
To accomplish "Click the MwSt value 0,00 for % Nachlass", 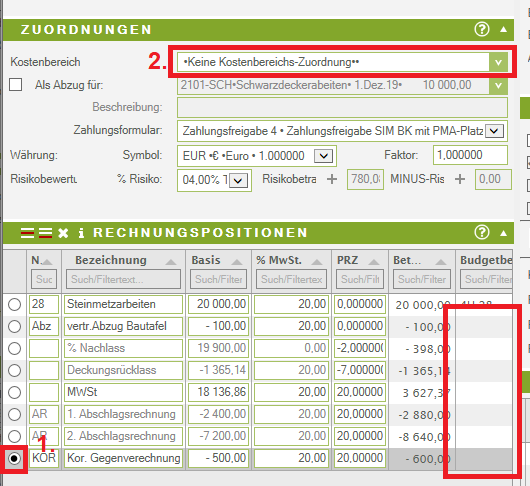I will [291, 348].
